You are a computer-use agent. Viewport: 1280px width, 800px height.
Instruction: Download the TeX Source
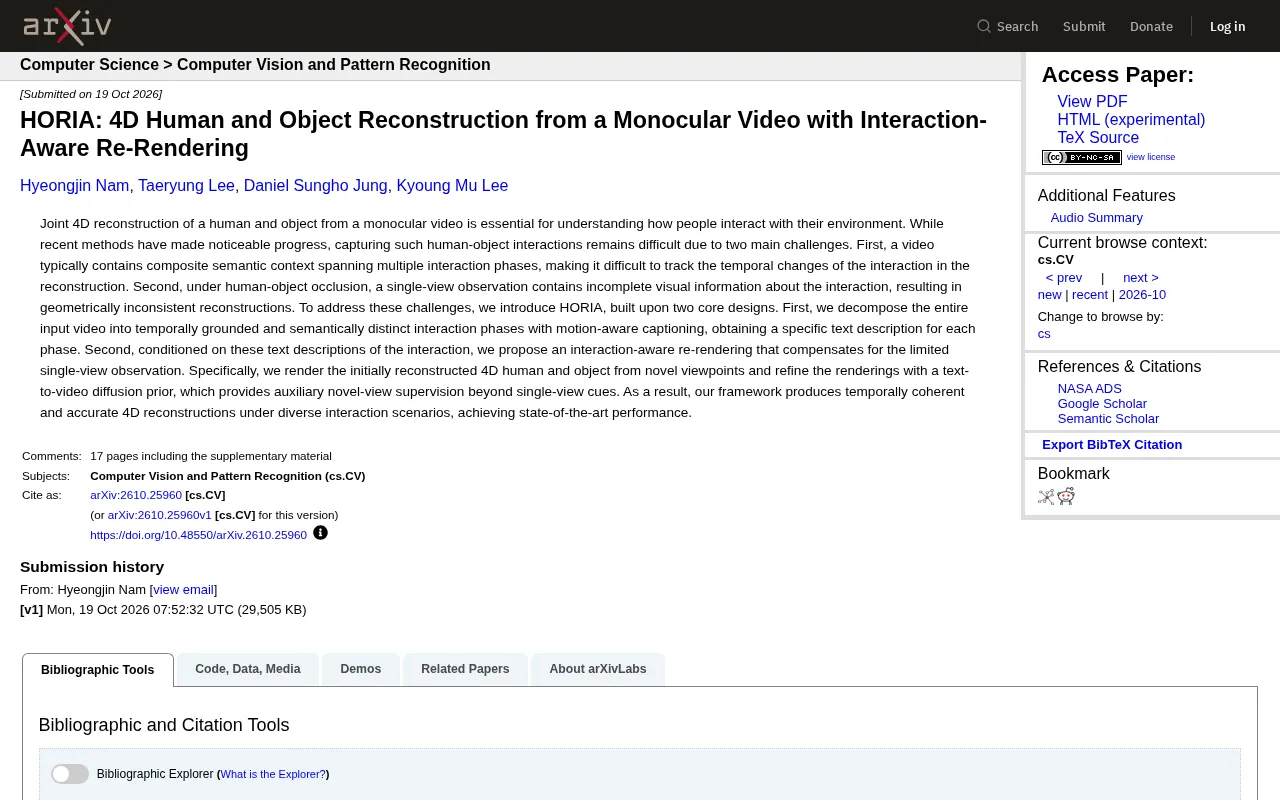(x=1098, y=138)
